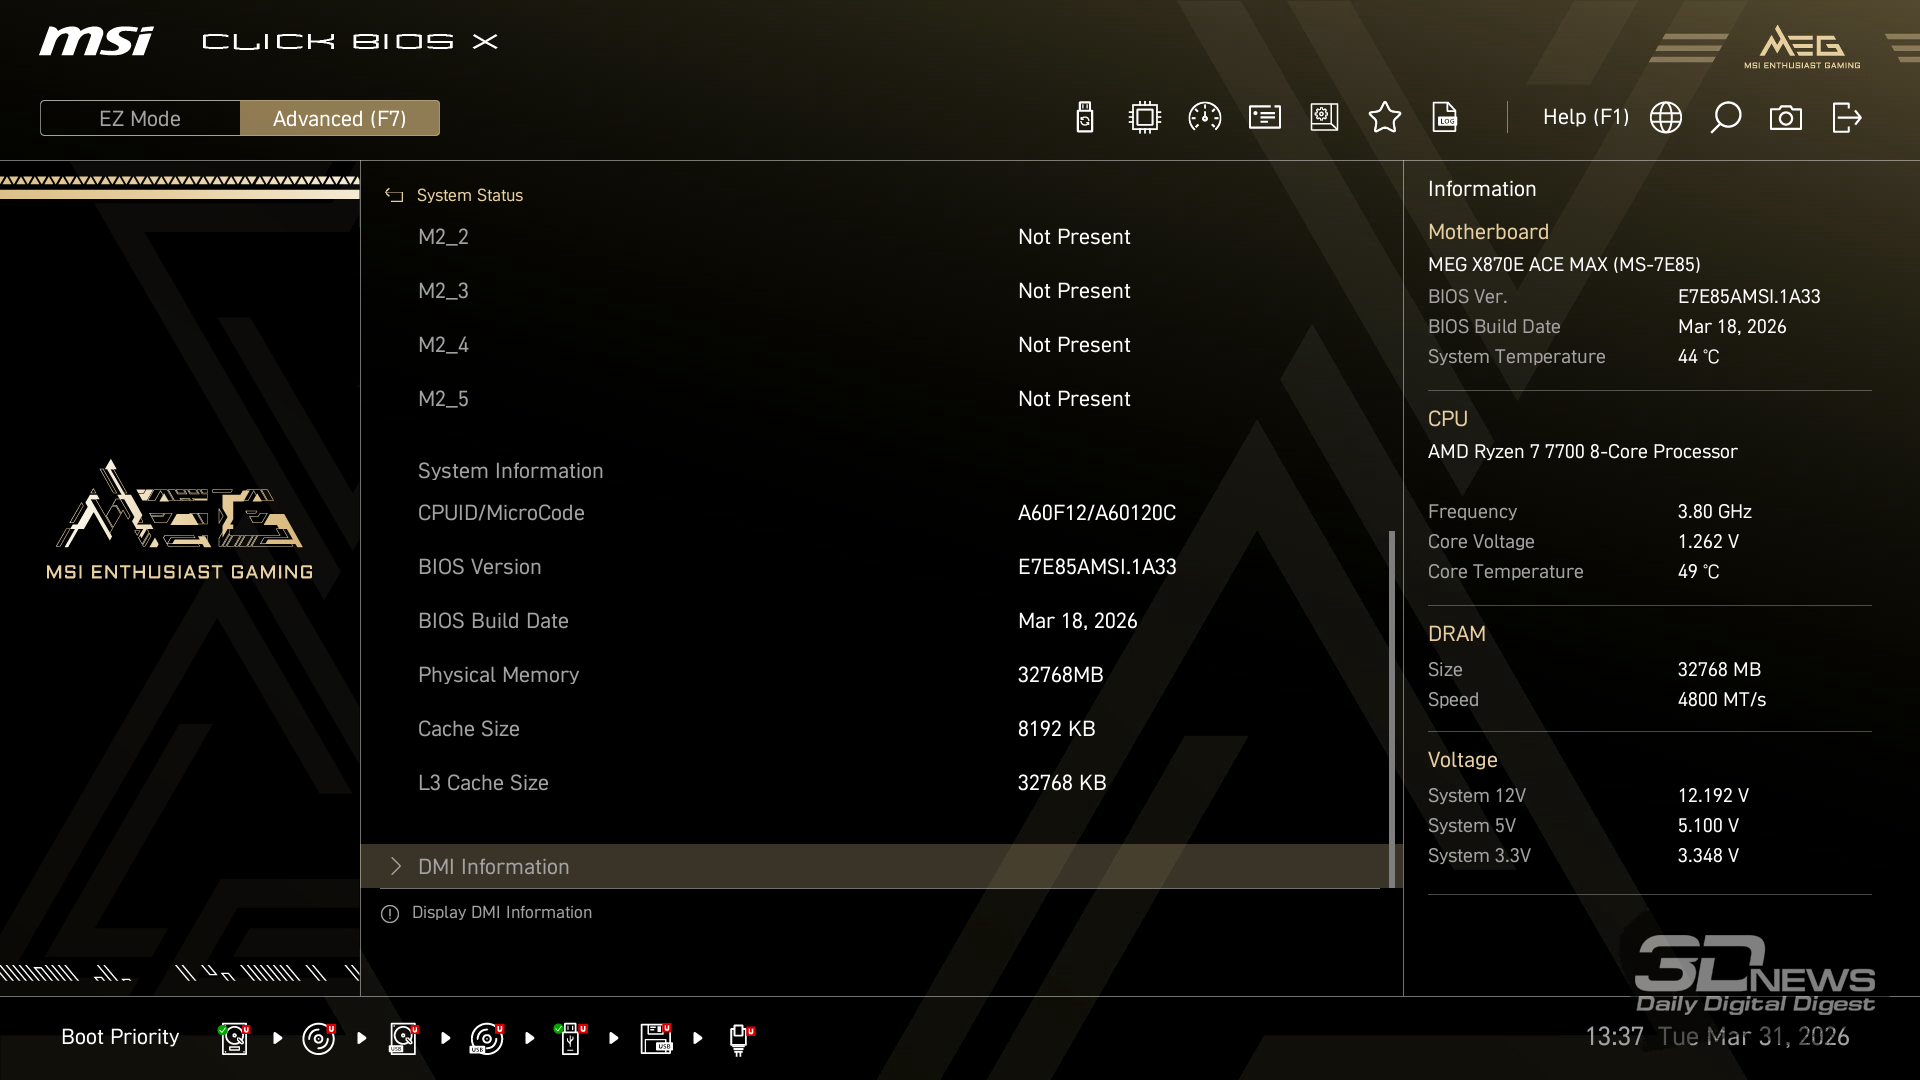The image size is (1920, 1080).
Task: Switch to EZ Mode
Action: point(140,118)
